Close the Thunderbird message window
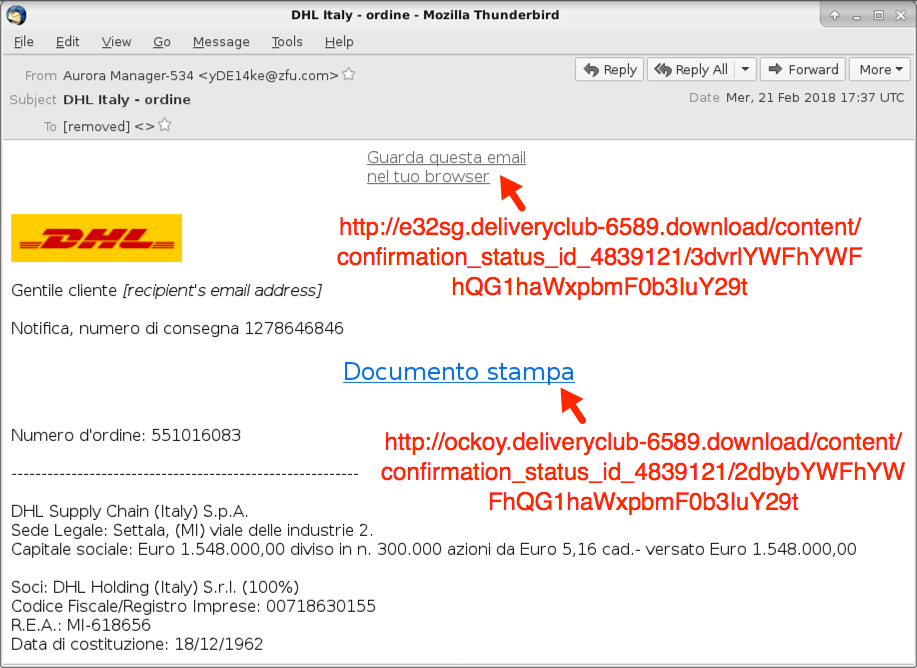This screenshot has width=917, height=668. click(901, 15)
